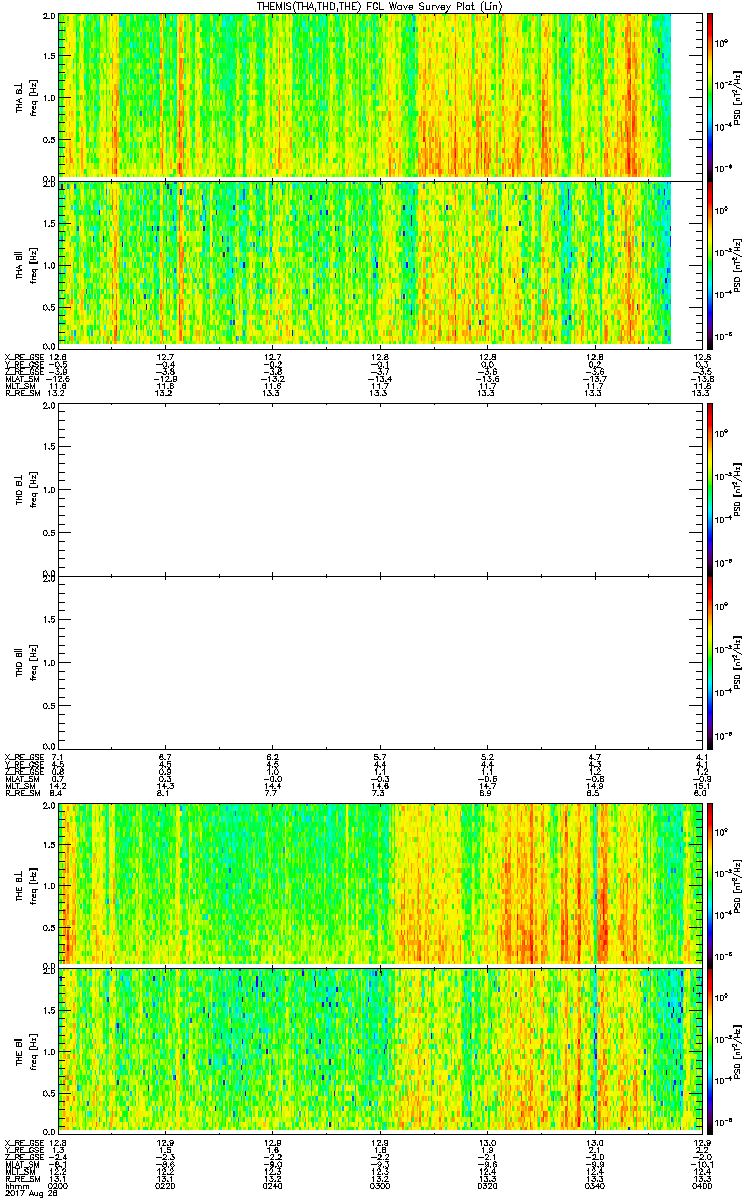Click the THA BL PSD color bar
Image resolution: width=750 pixels, height=1200 pixels.
pos(711,96)
